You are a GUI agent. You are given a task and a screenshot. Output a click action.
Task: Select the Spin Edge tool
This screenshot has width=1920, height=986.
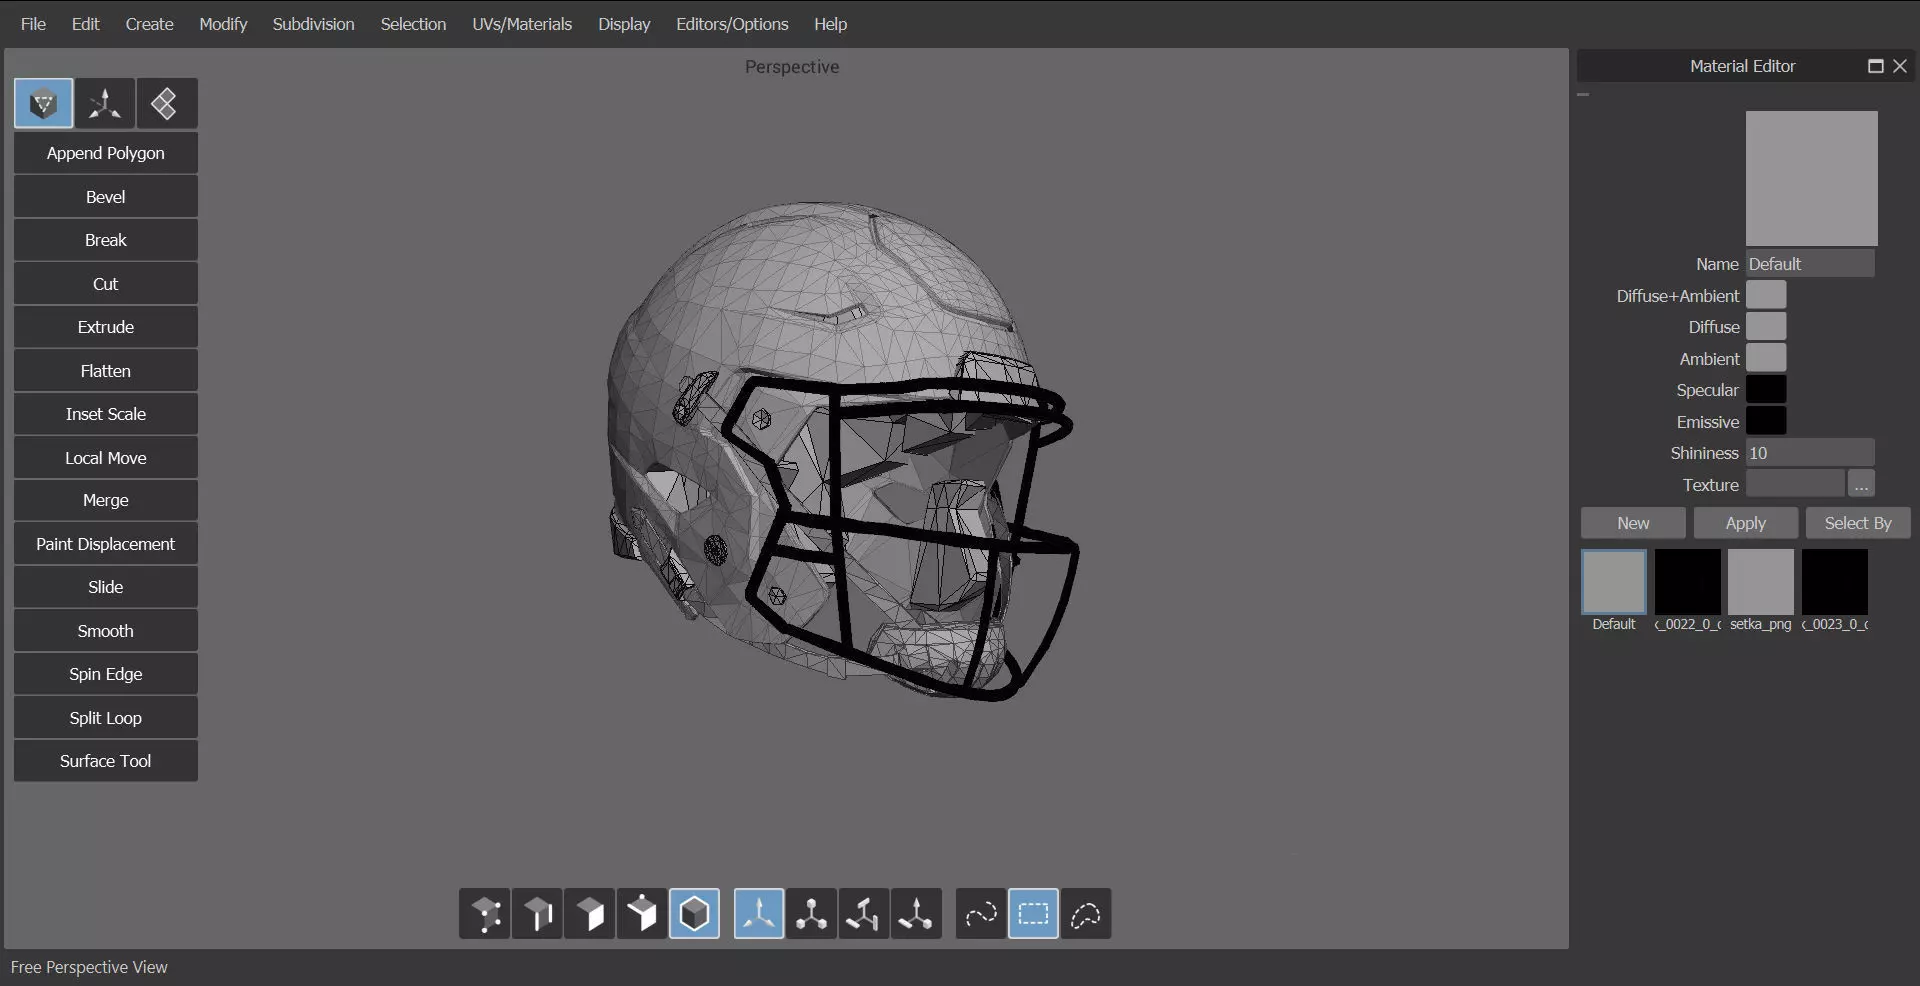click(x=106, y=674)
